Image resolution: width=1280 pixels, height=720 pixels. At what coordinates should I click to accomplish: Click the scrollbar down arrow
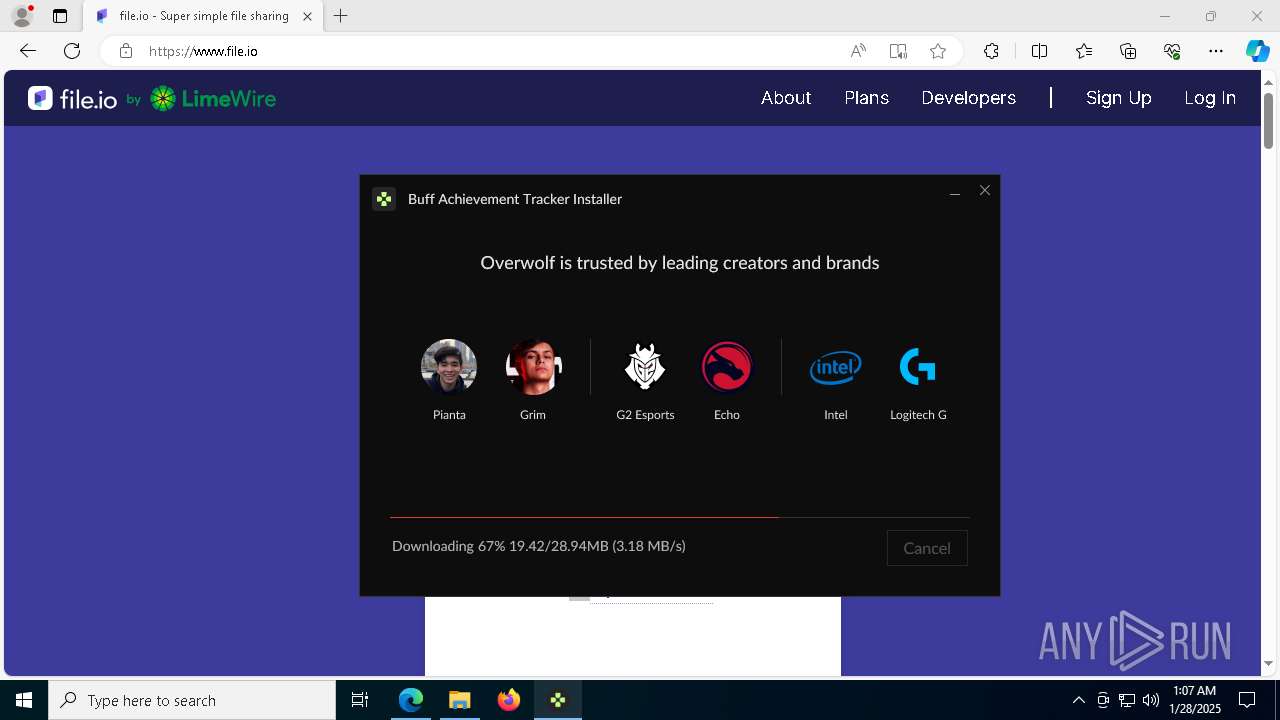pos(1268,663)
